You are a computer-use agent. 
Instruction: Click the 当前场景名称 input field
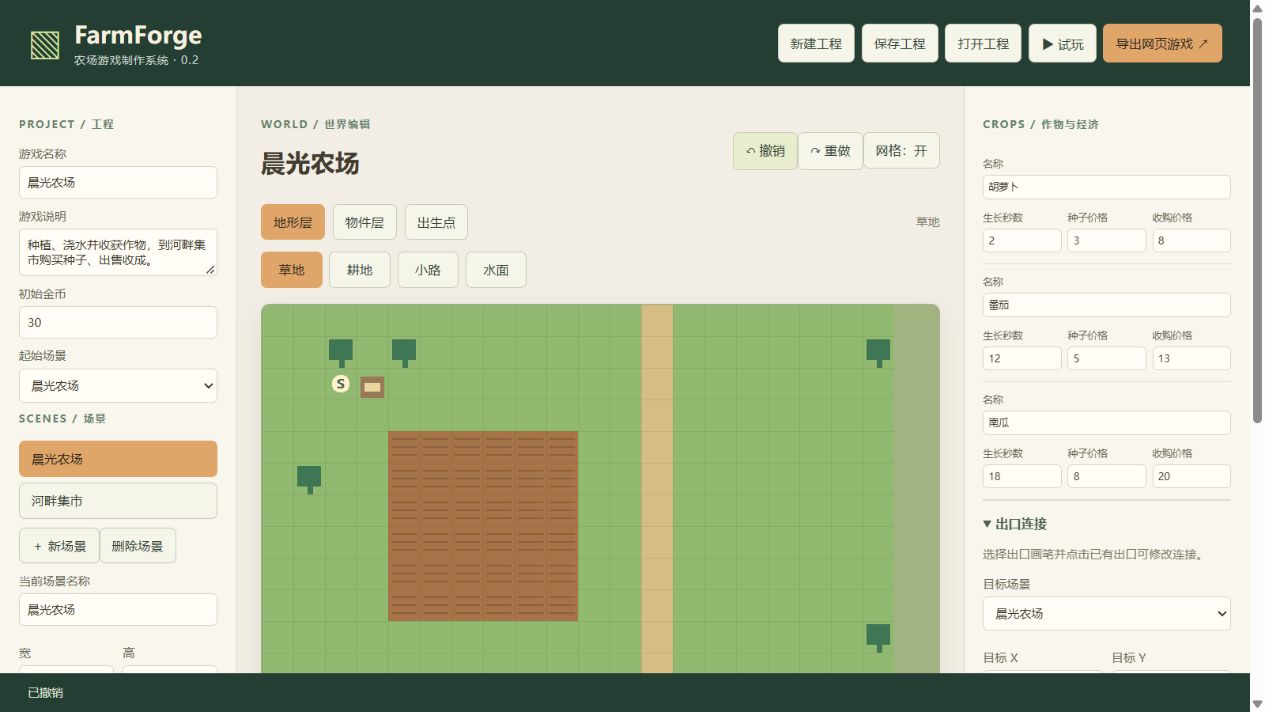coord(118,609)
